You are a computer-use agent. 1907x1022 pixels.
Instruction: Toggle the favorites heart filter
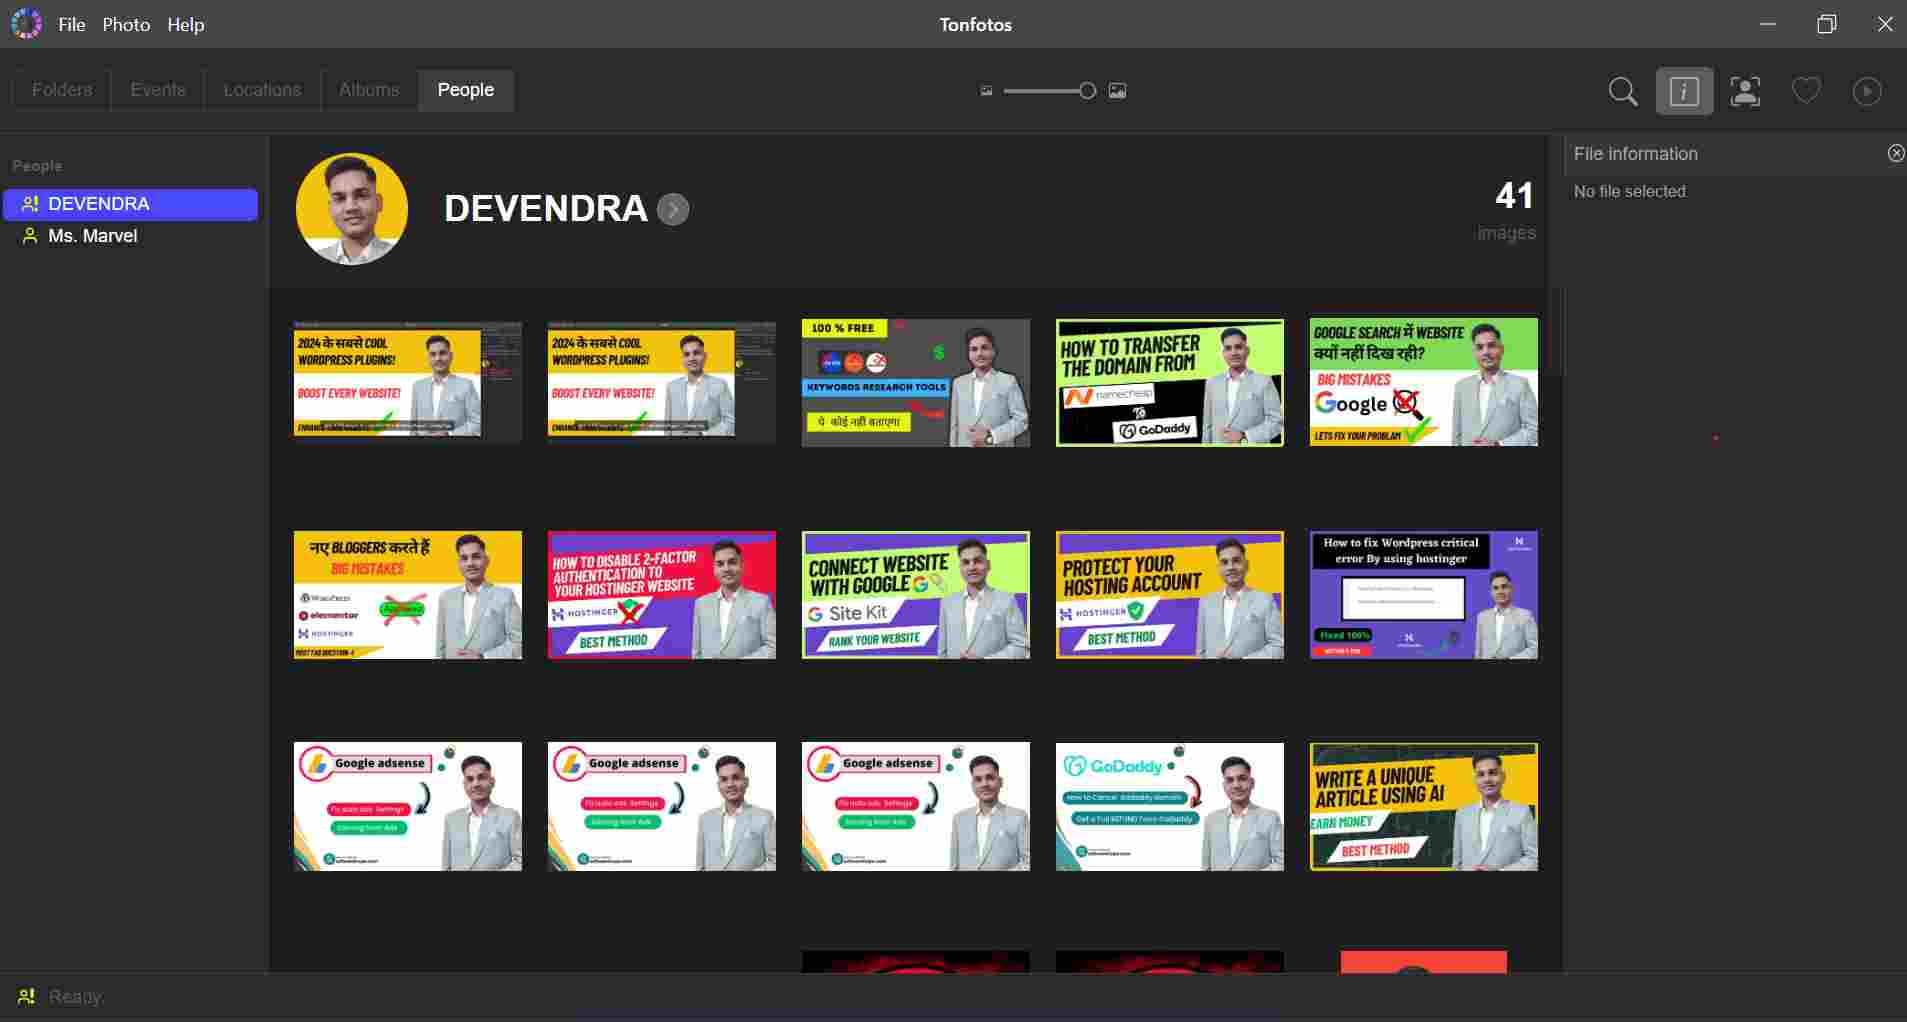(1806, 91)
